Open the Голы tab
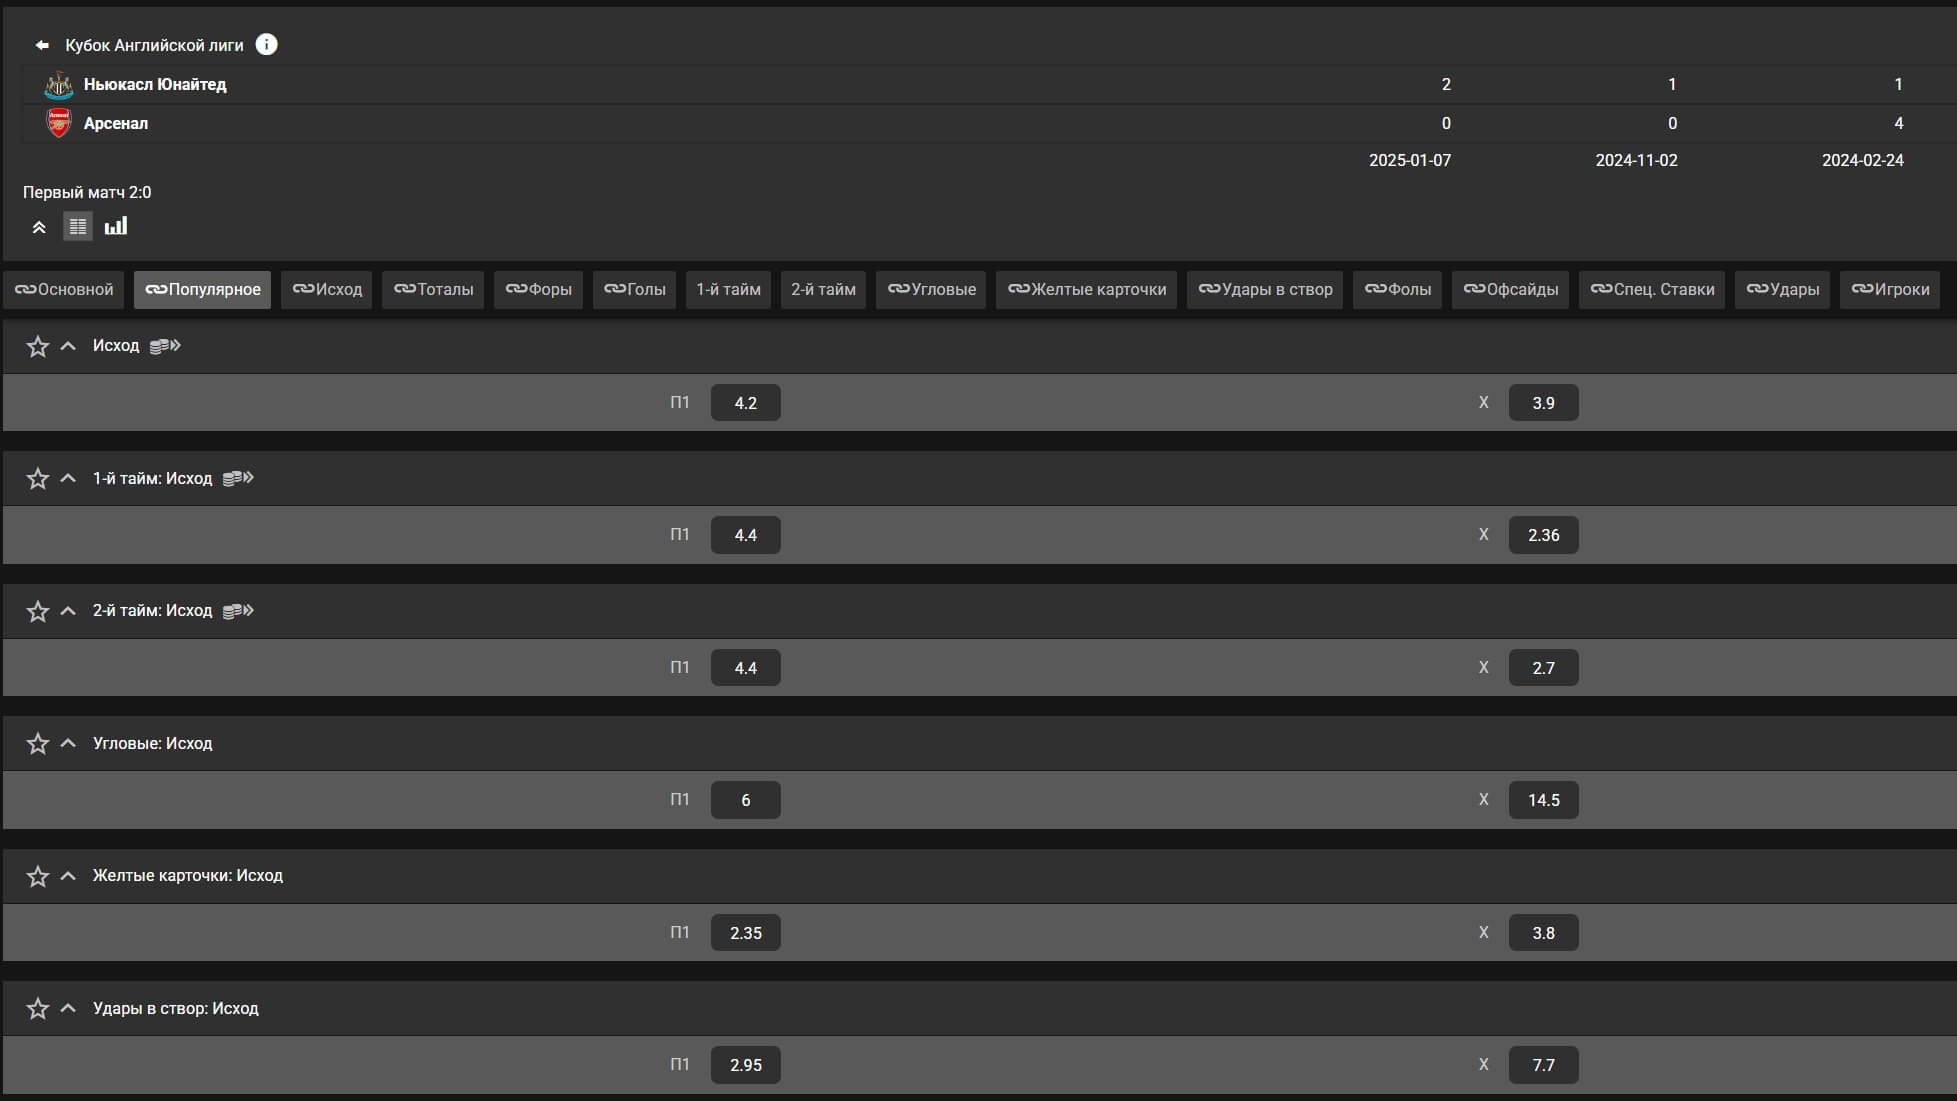This screenshot has width=1957, height=1101. point(634,290)
